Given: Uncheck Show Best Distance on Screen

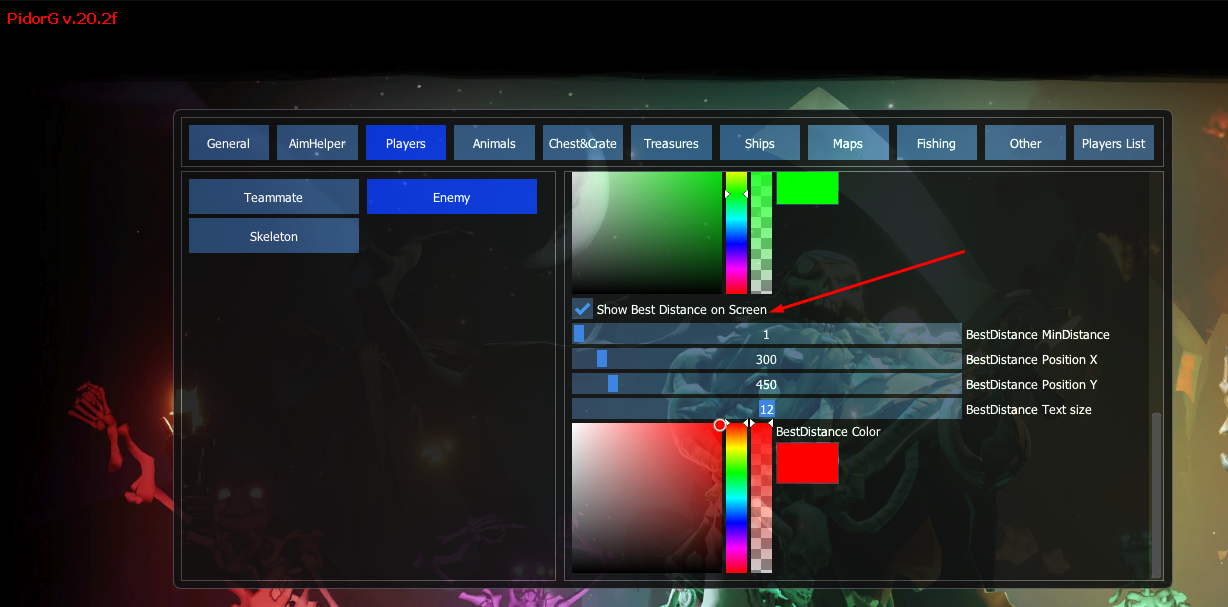Looking at the screenshot, I should coord(582,309).
